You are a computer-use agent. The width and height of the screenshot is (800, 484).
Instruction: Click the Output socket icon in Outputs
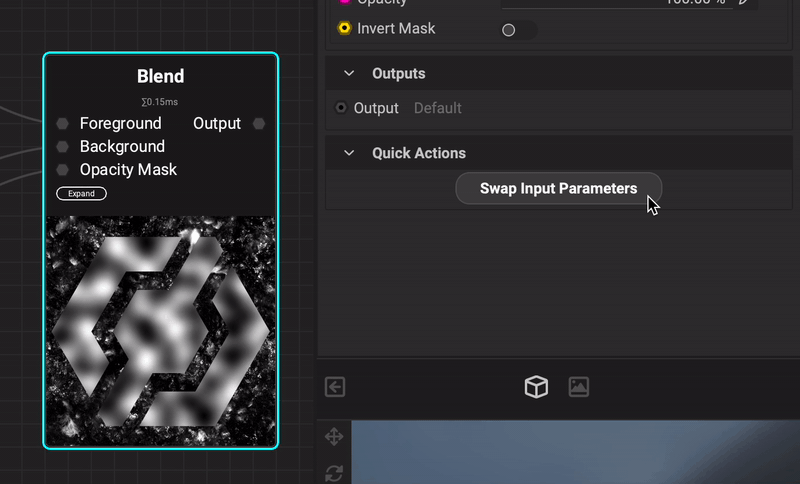pos(341,108)
